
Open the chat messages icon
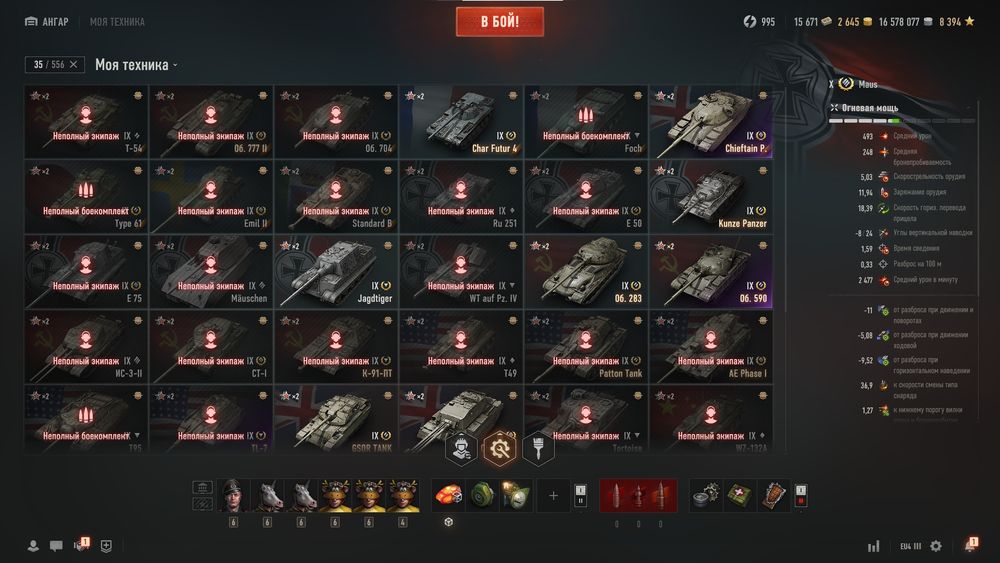(x=56, y=546)
